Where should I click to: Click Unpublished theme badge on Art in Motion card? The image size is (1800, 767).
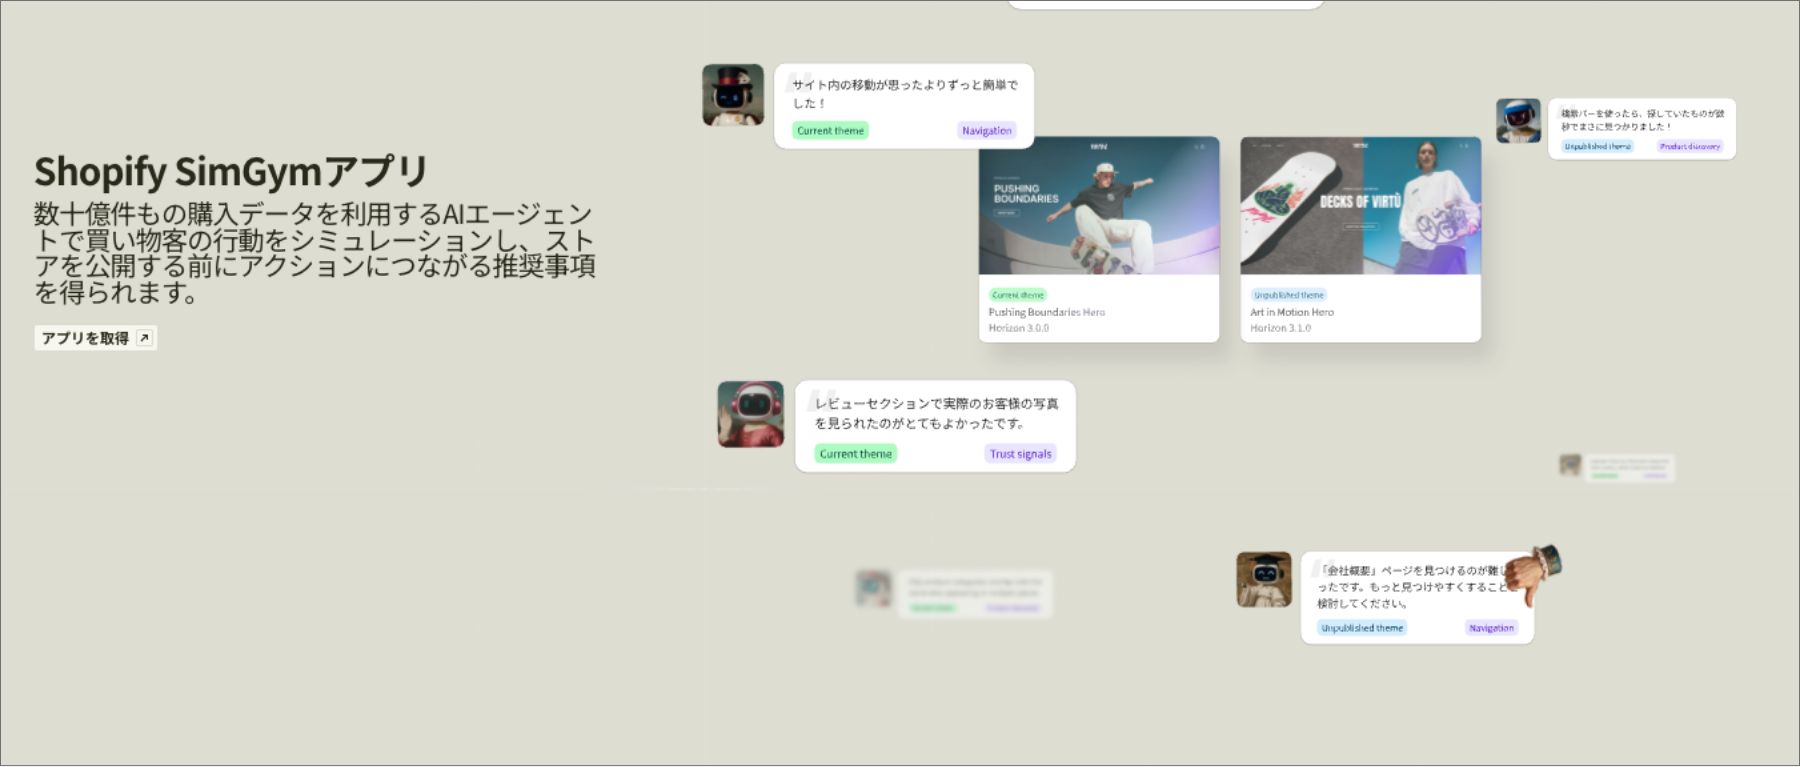(x=1288, y=295)
